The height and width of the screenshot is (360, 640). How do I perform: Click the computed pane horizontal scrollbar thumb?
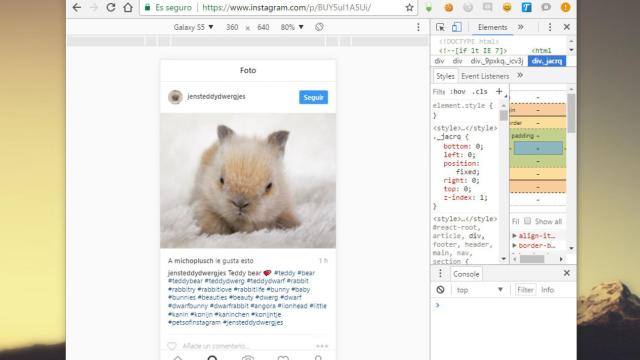(x=532, y=259)
